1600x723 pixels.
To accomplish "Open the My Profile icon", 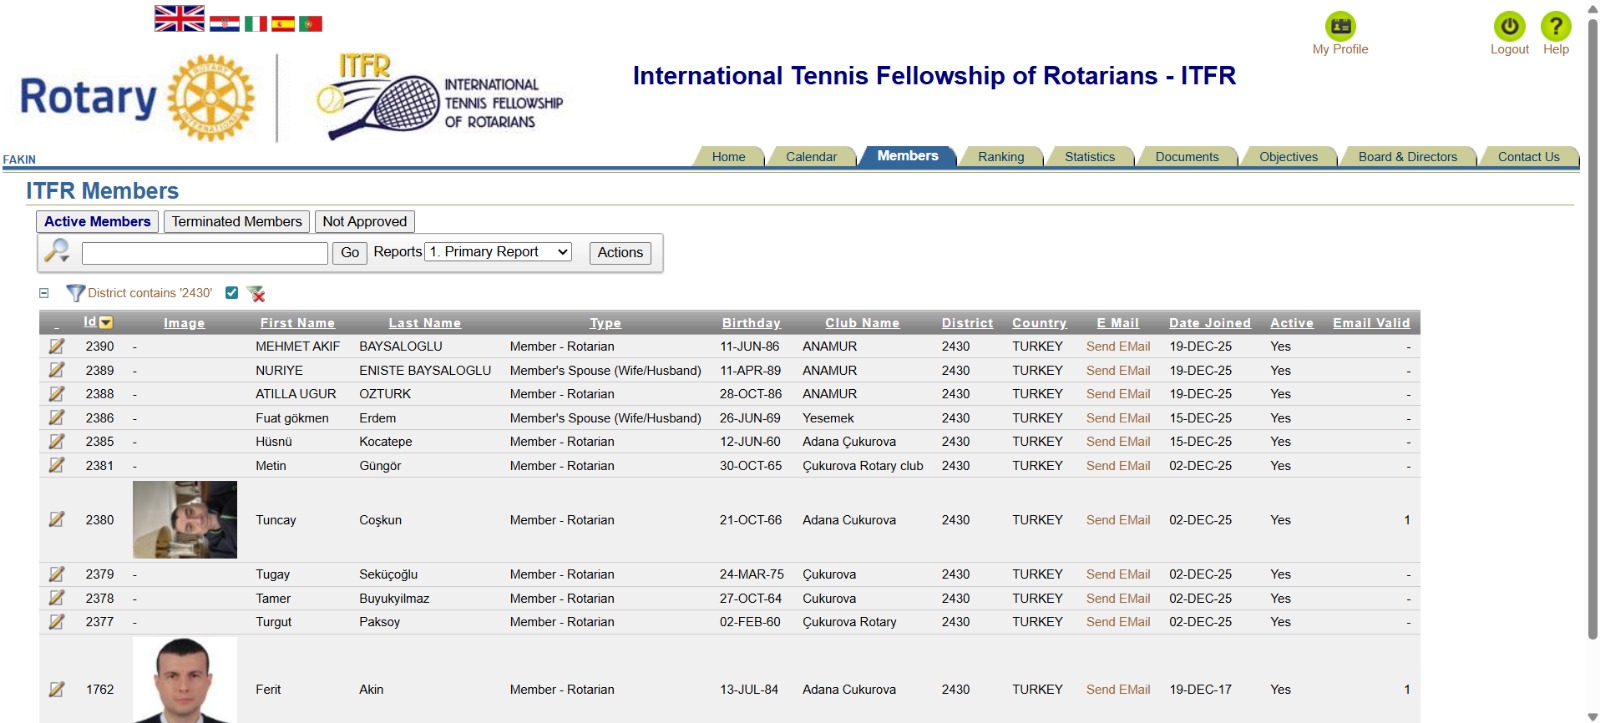I will (x=1340, y=26).
